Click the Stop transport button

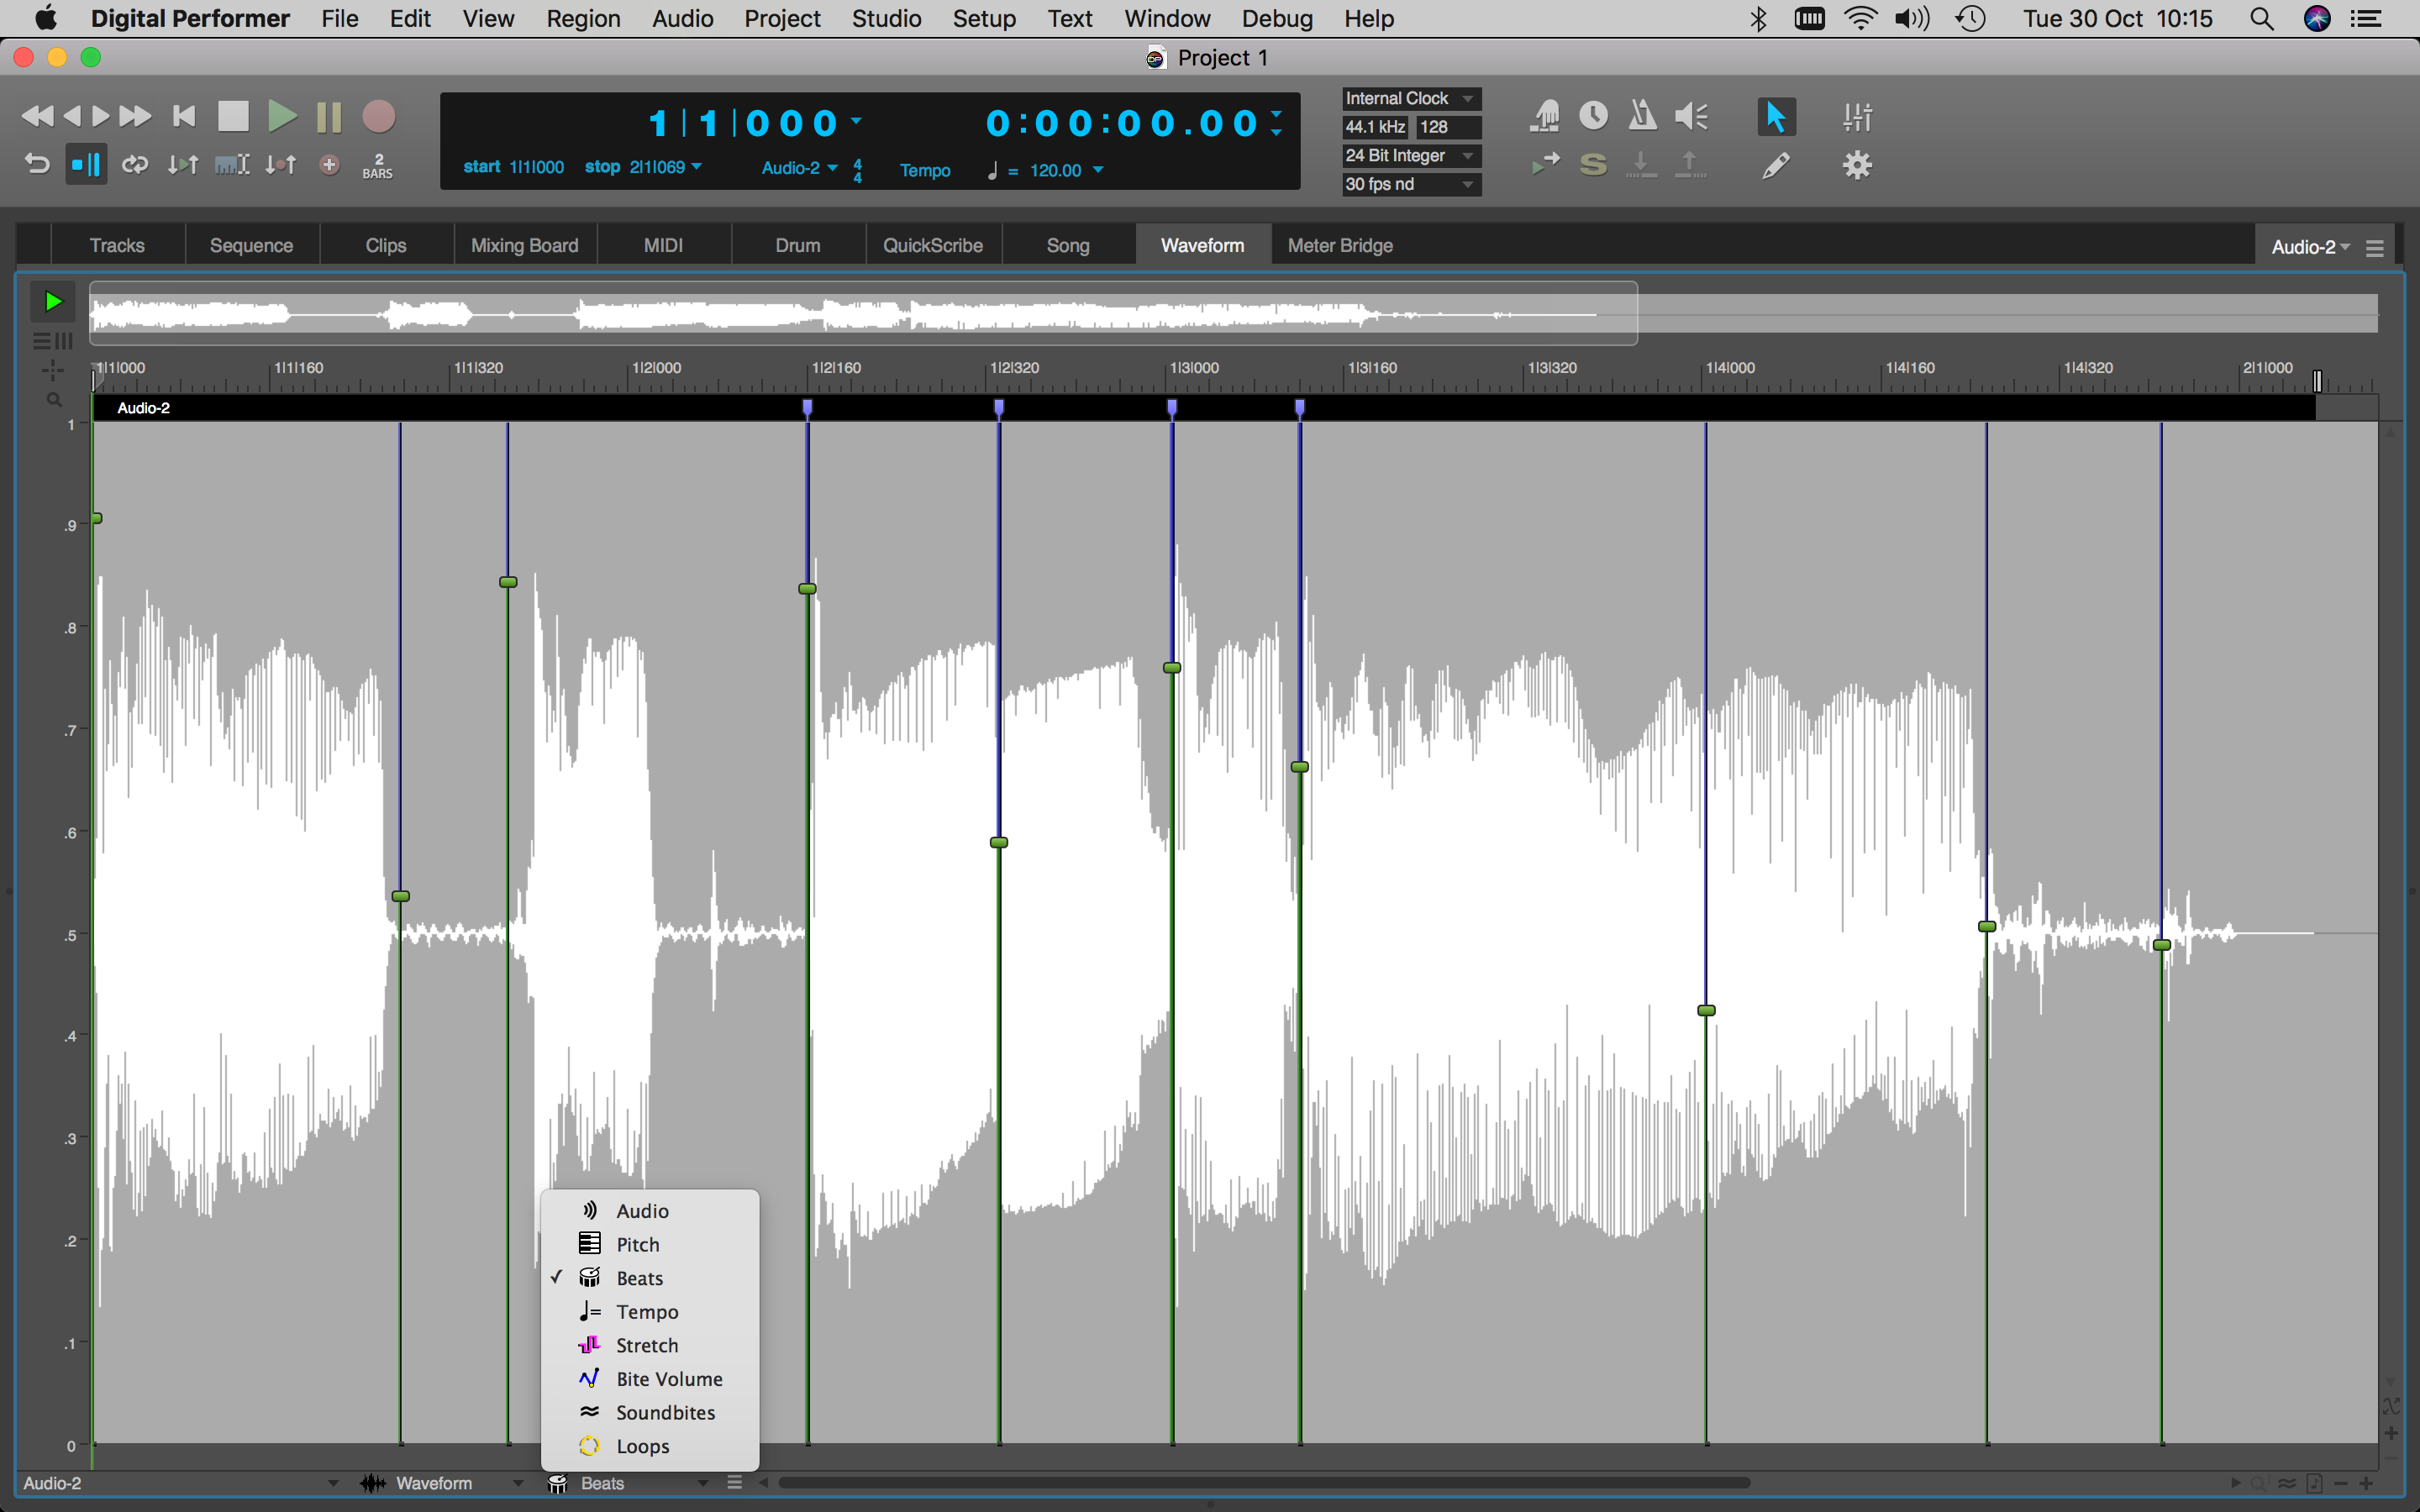point(233,117)
